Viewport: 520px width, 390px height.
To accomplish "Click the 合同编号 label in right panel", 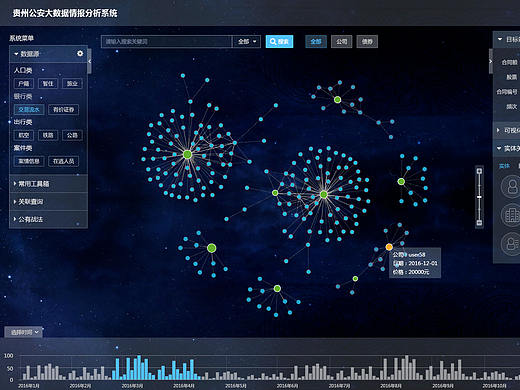I will (x=507, y=92).
